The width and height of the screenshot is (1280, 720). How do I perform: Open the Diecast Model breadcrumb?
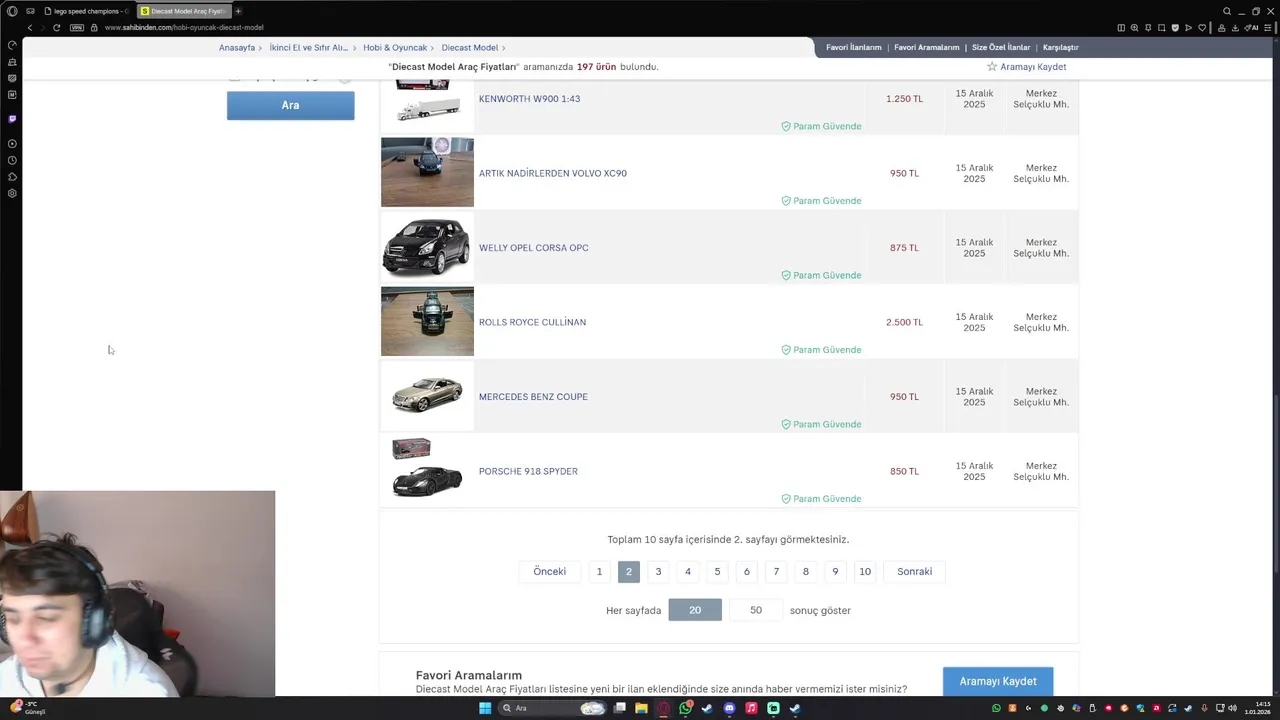tap(470, 48)
